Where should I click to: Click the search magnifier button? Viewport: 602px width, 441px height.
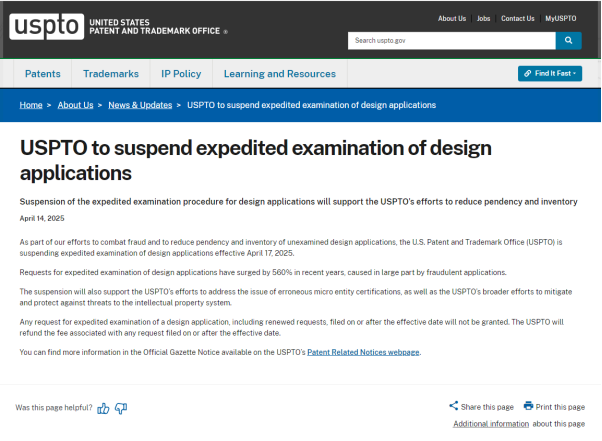click(568, 40)
